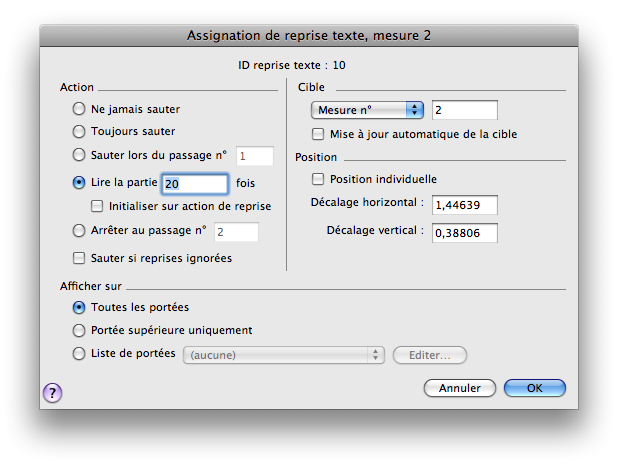
Task: Click the purple help question mark icon
Action: (53, 393)
